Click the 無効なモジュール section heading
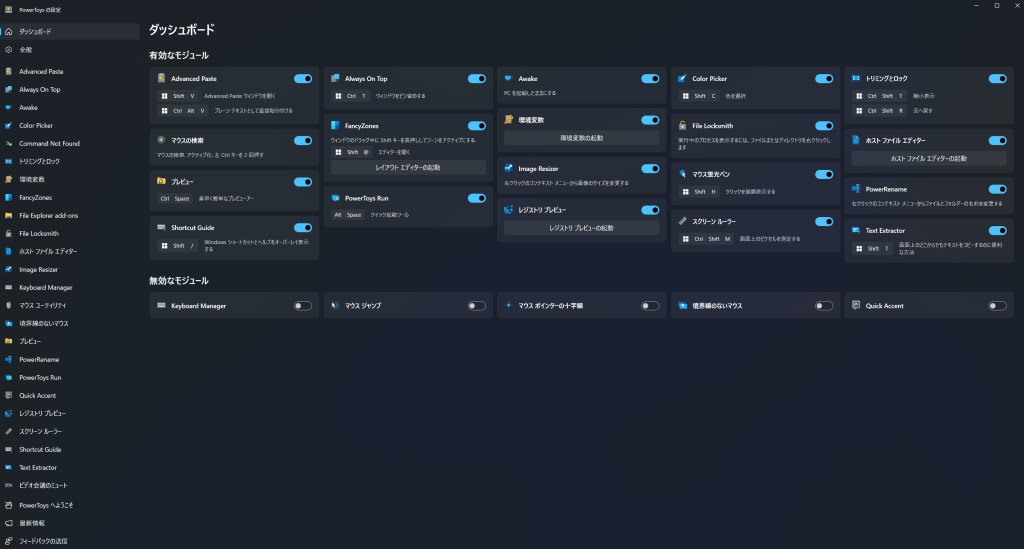The height and width of the screenshot is (549, 1024). pos(179,281)
